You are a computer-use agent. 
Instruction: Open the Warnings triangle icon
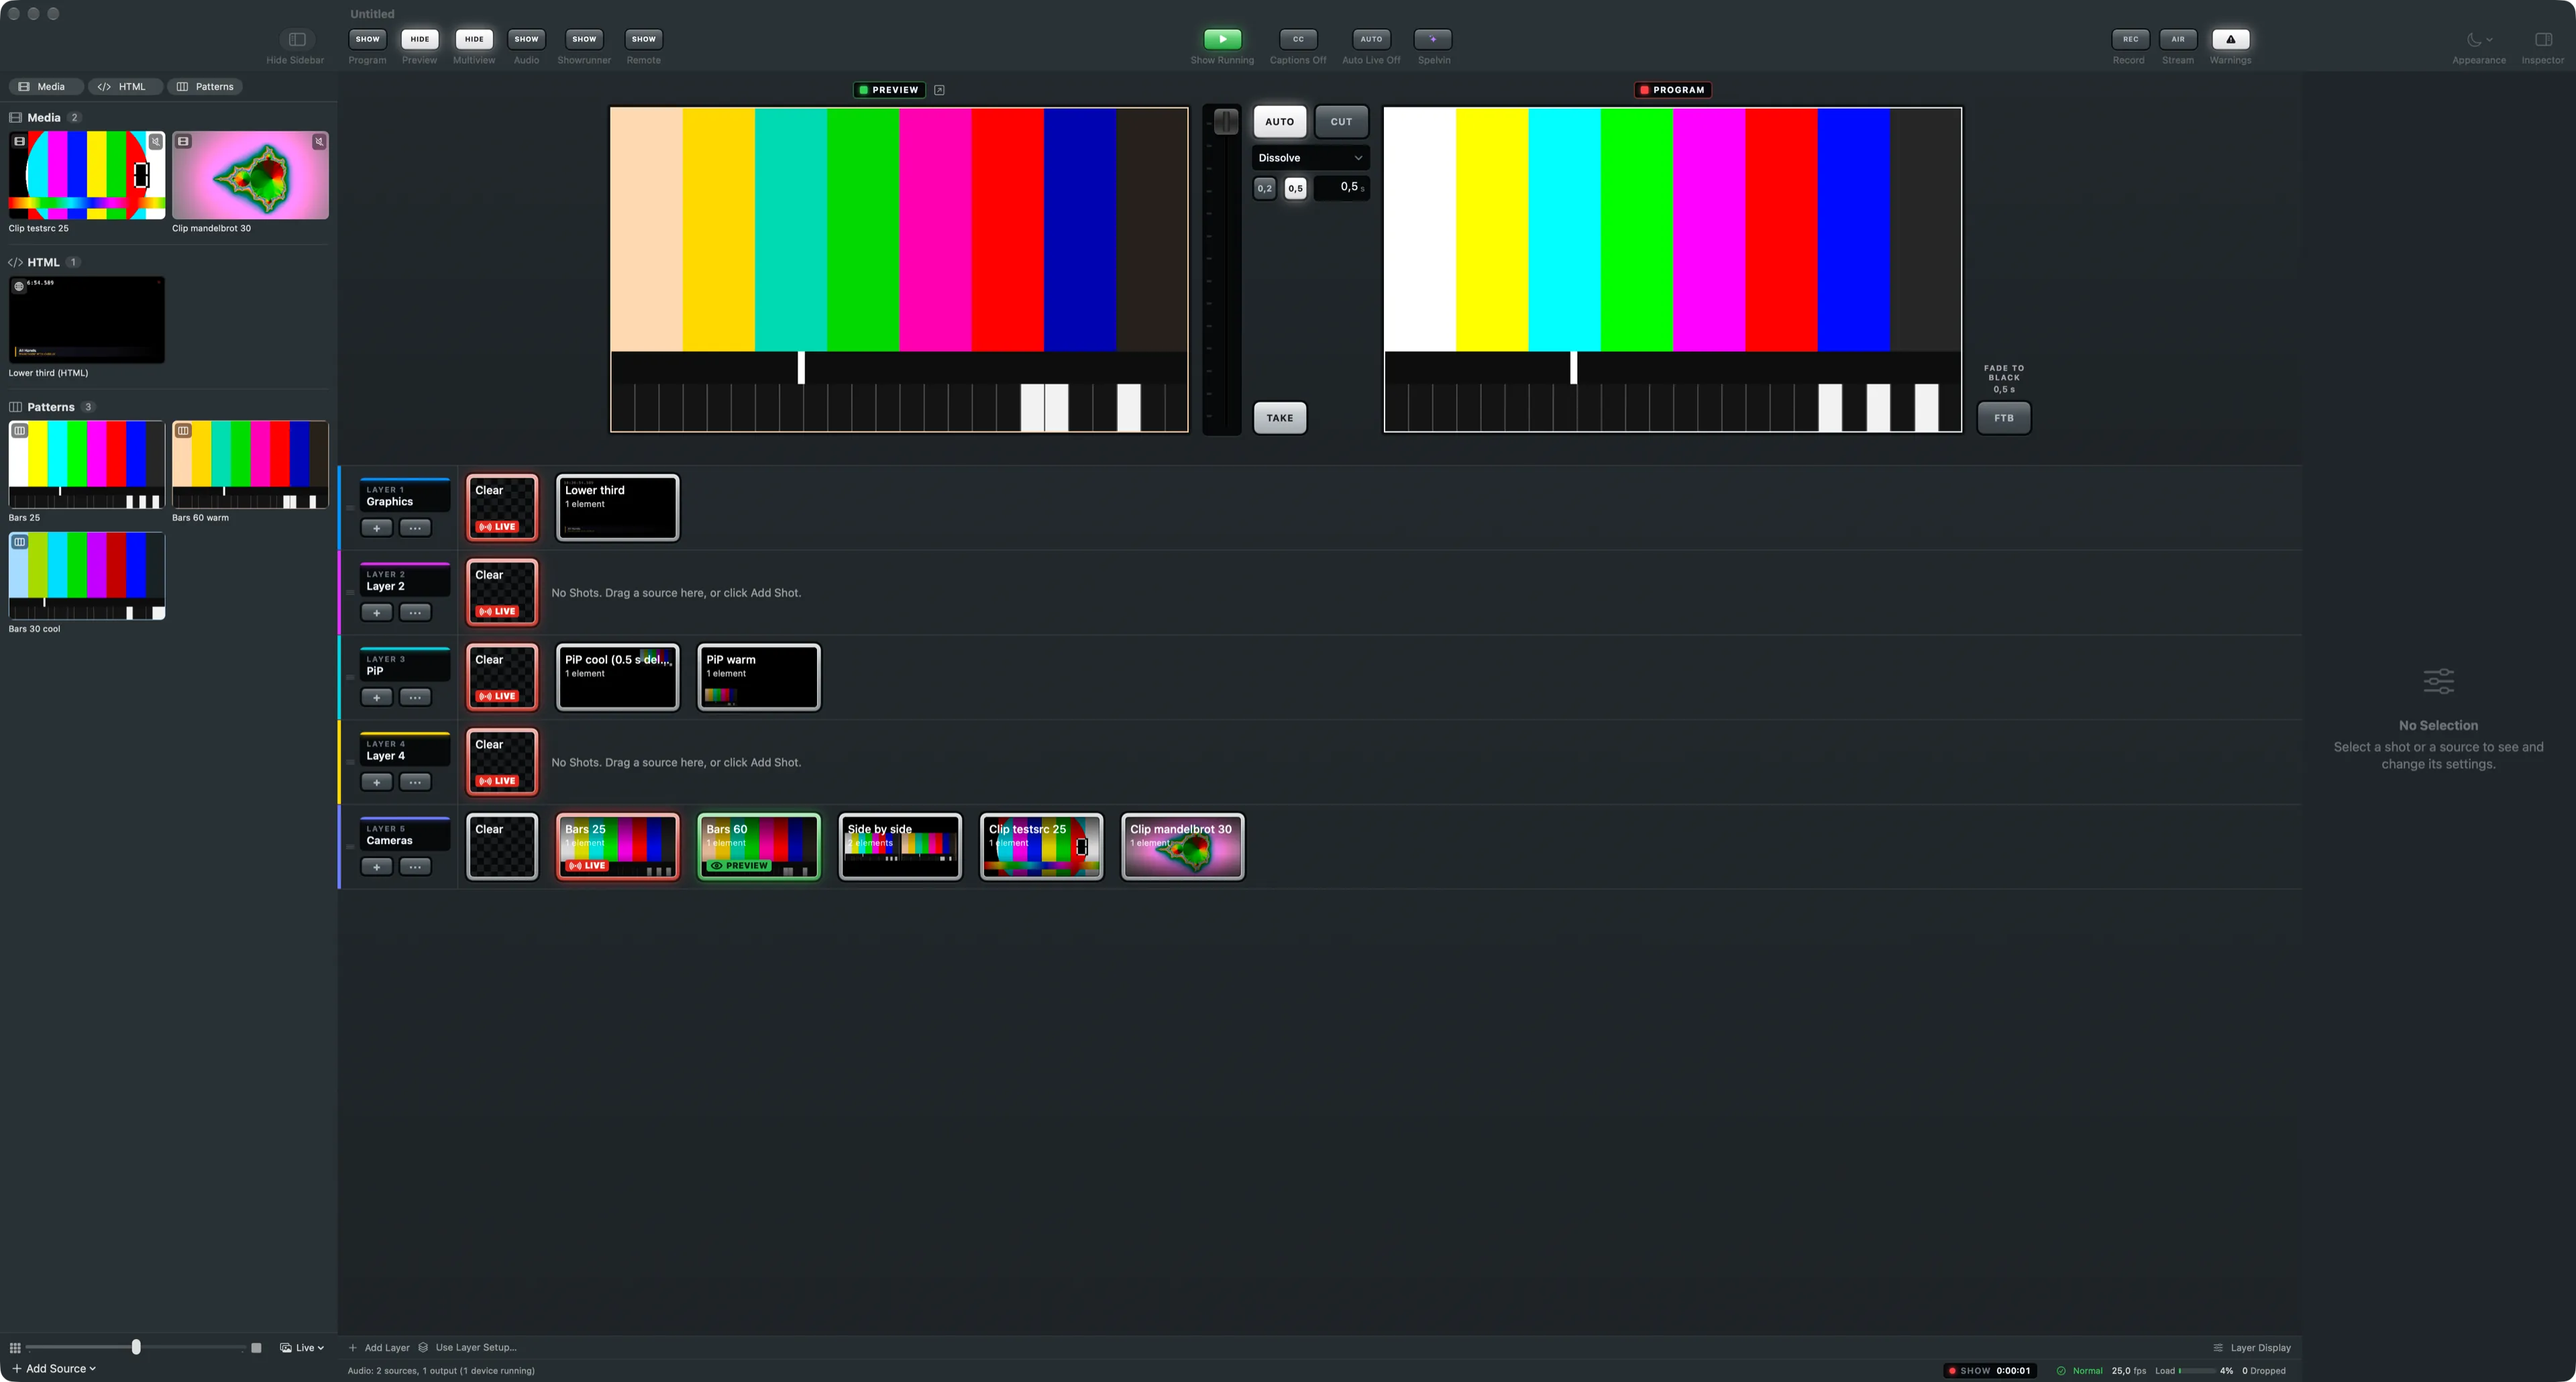2231,39
